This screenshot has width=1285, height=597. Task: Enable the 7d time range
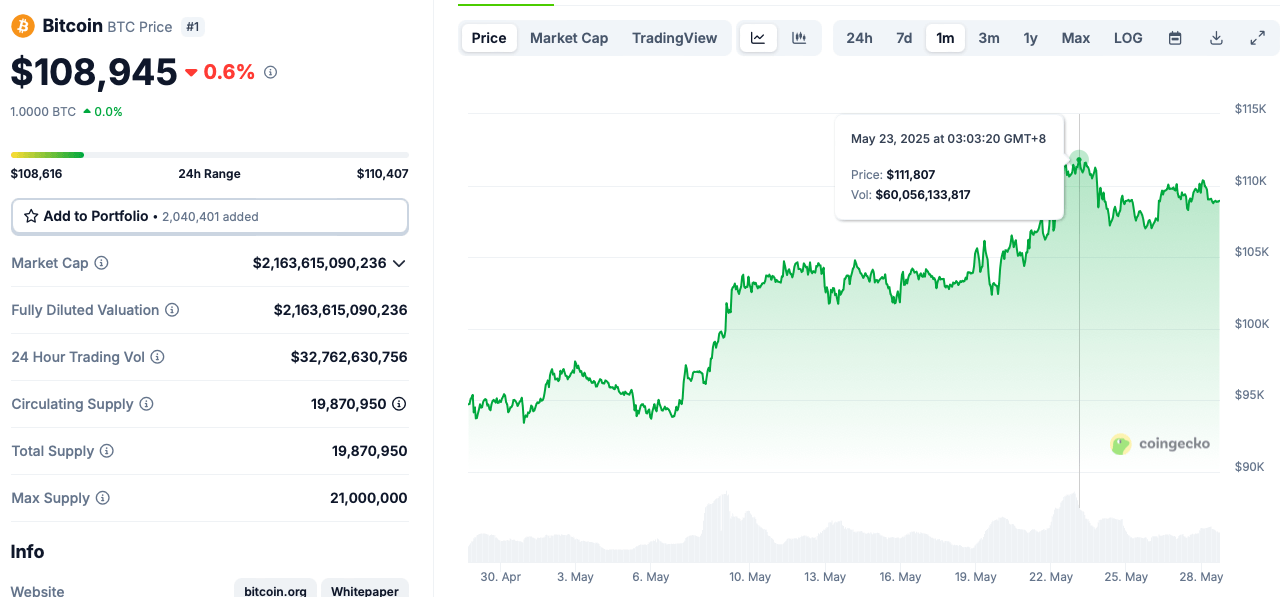pyautogui.click(x=903, y=37)
